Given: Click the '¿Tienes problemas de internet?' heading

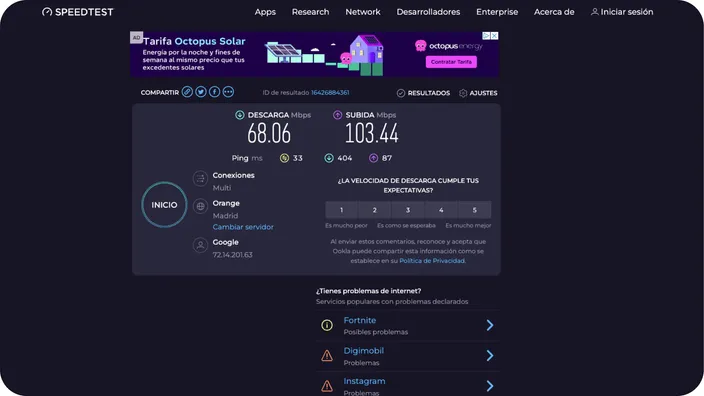Looking at the screenshot, I should [368, 291].
